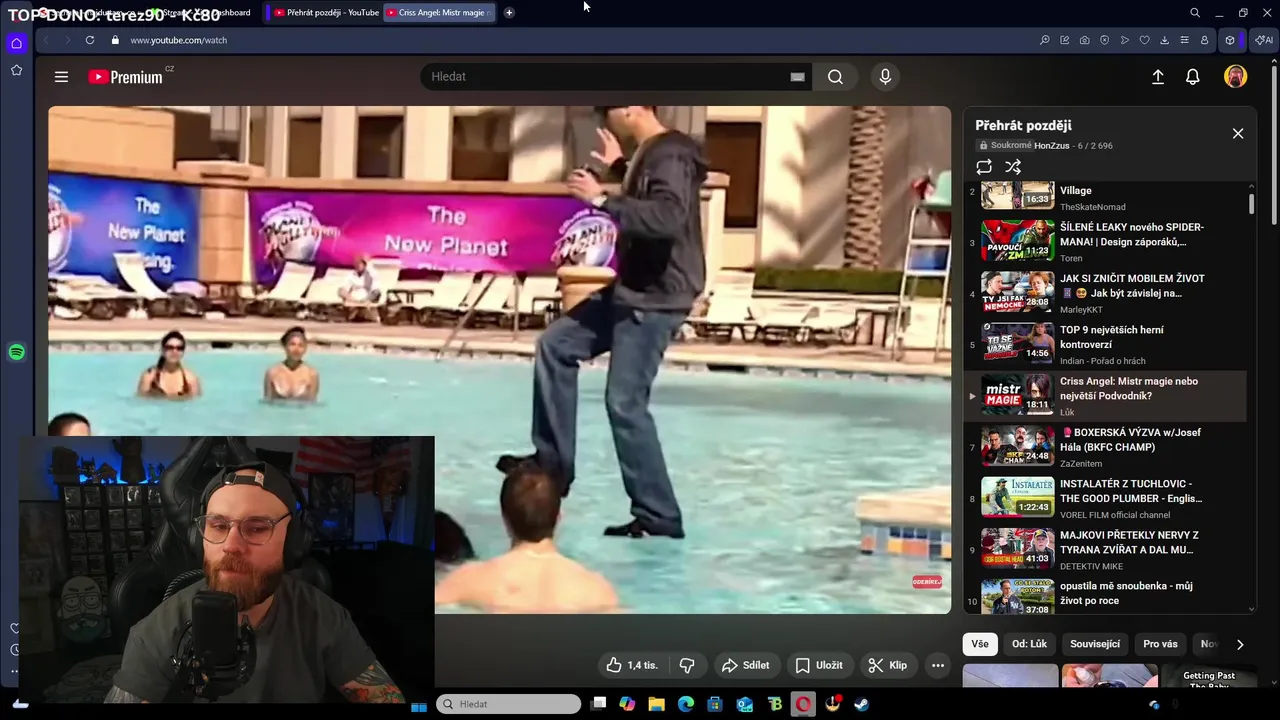Open the extensions cube icon
The width and height of the screenshot is (1280, 720).
1231,40
